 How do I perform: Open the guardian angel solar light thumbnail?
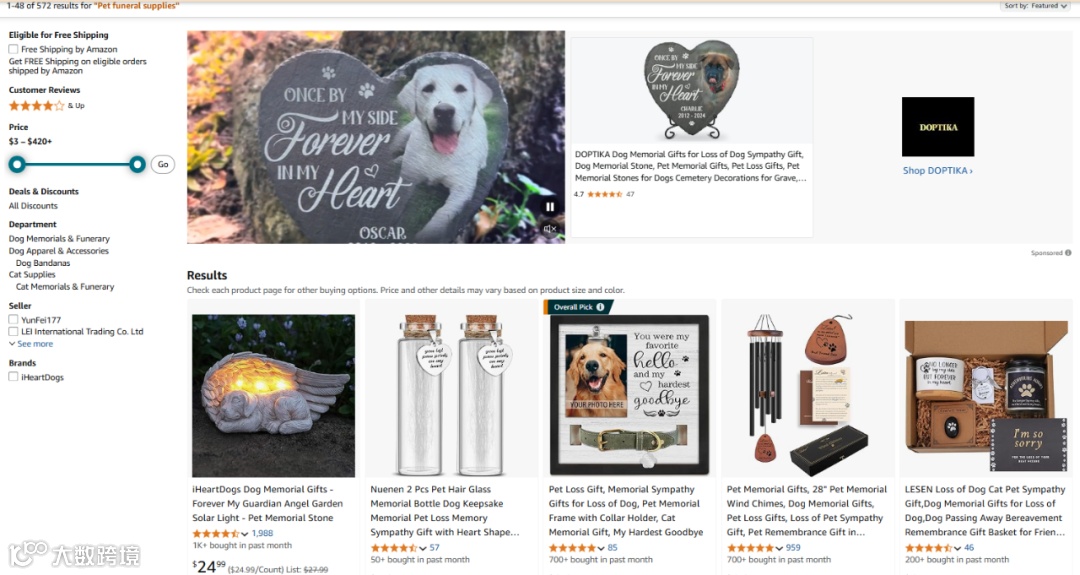[273, 396]
